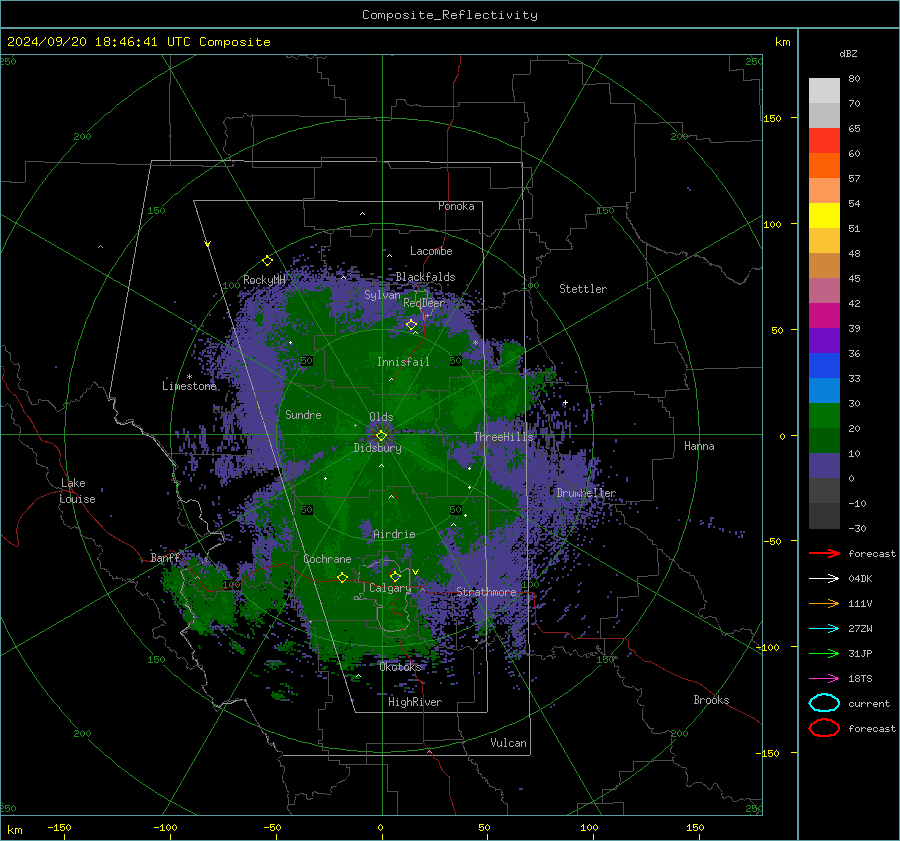Click the Lacombe city label
This screenshot has width=900, height=841.
(431, 251)
